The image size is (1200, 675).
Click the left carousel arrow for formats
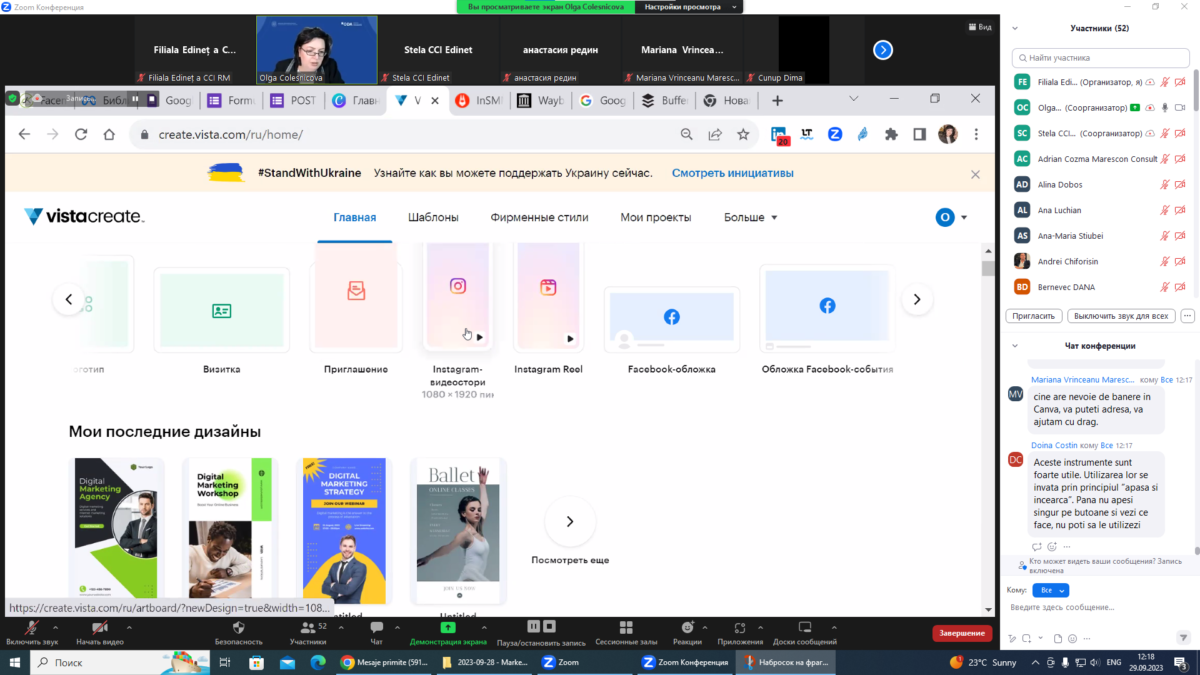69,299
